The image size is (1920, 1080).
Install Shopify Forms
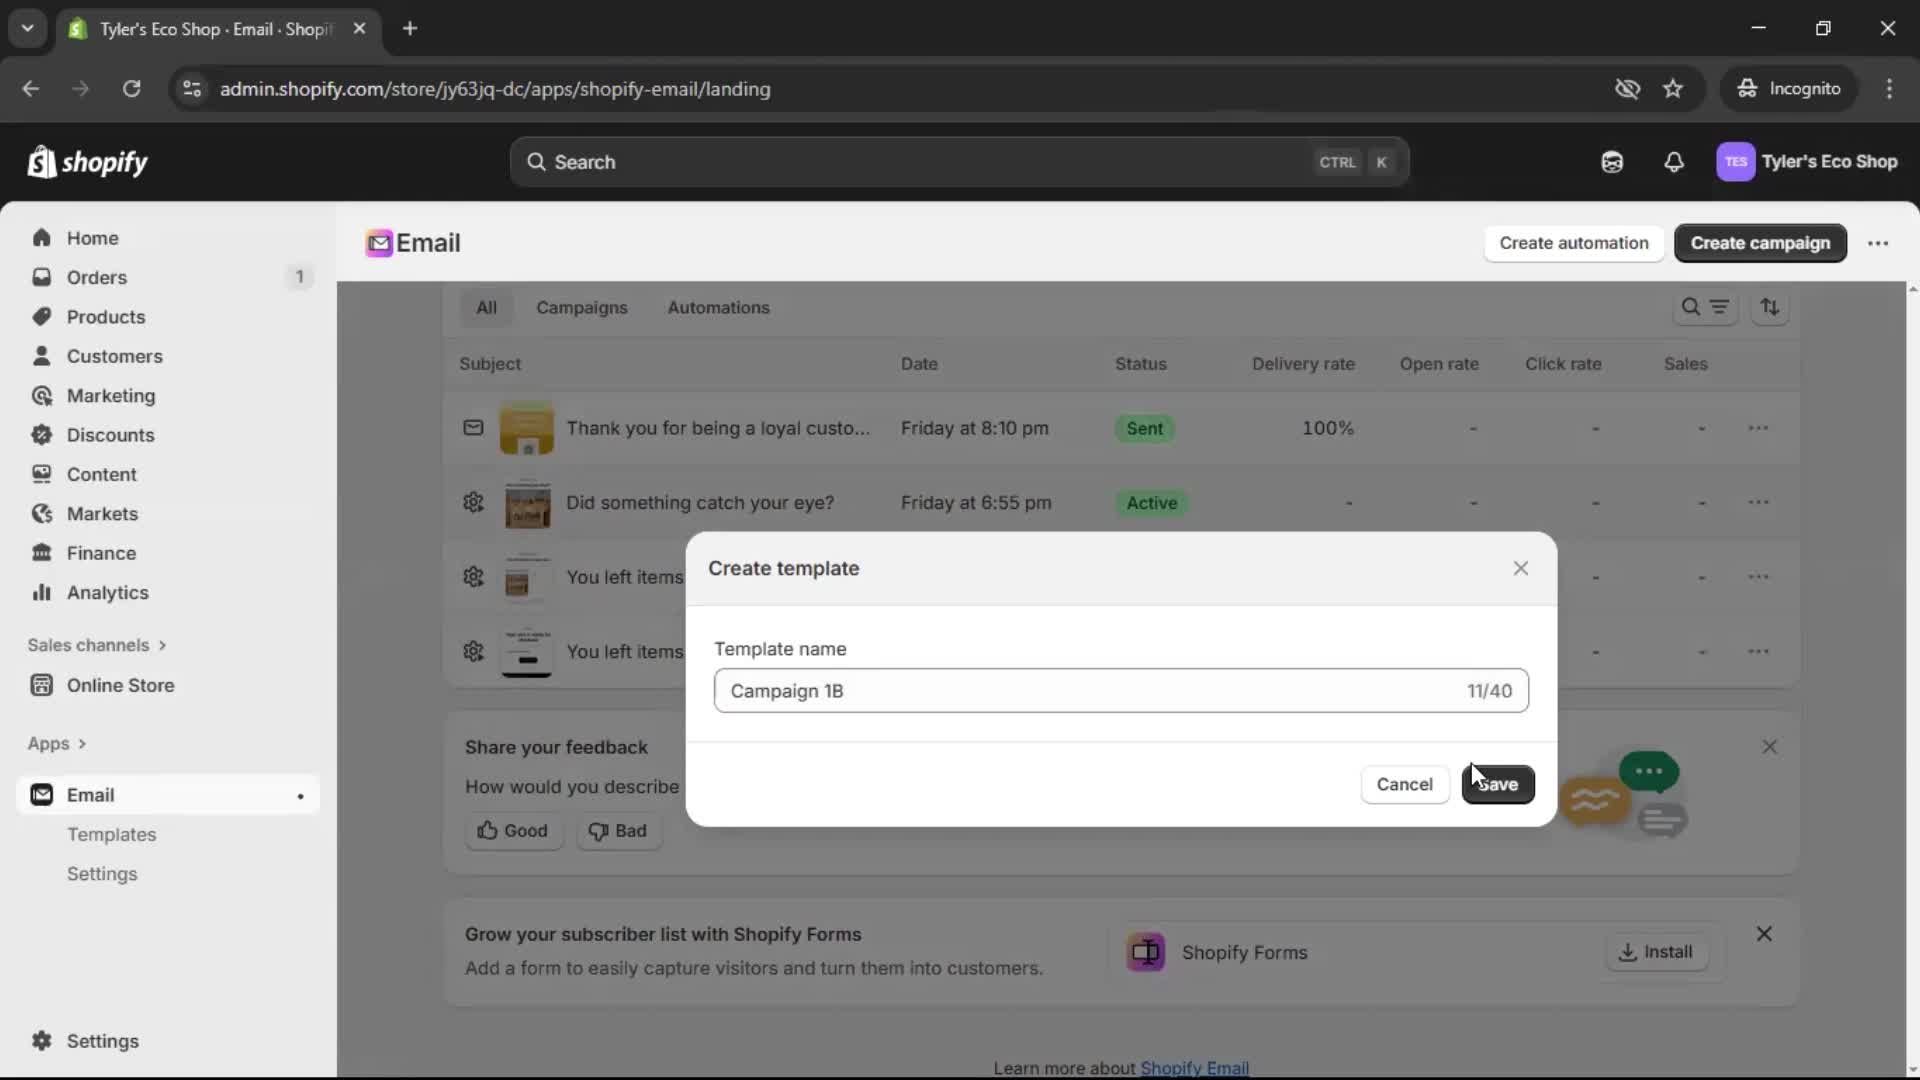pos(1658,952)
